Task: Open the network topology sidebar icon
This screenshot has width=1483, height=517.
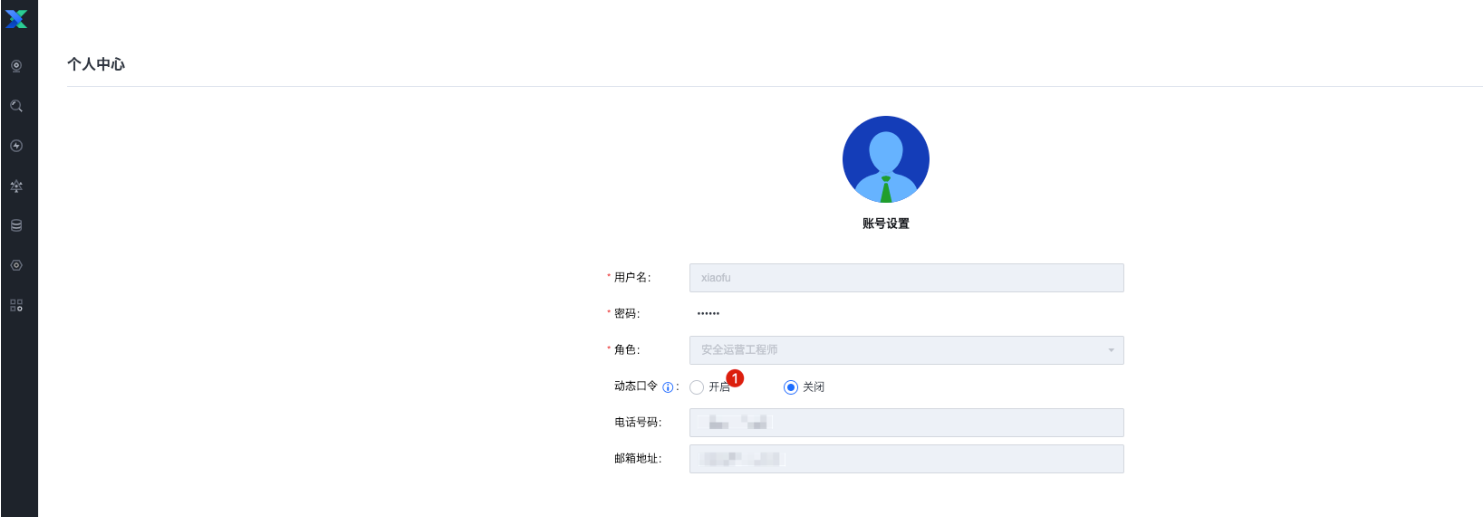Action: point(16,186)
